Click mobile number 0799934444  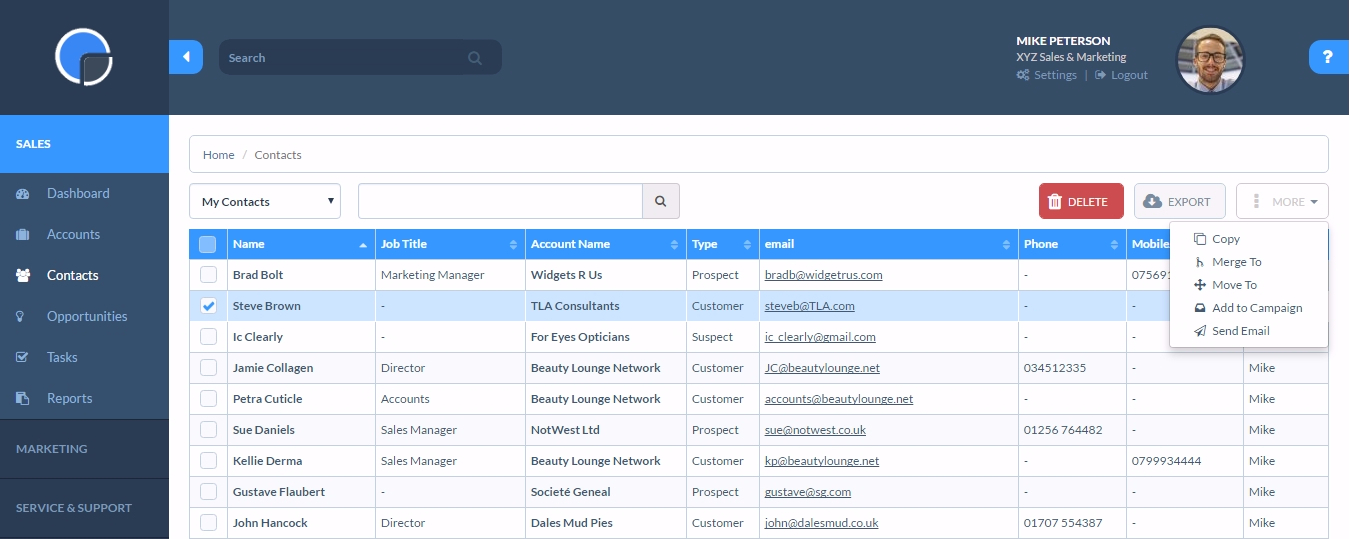click(1167, 461)
